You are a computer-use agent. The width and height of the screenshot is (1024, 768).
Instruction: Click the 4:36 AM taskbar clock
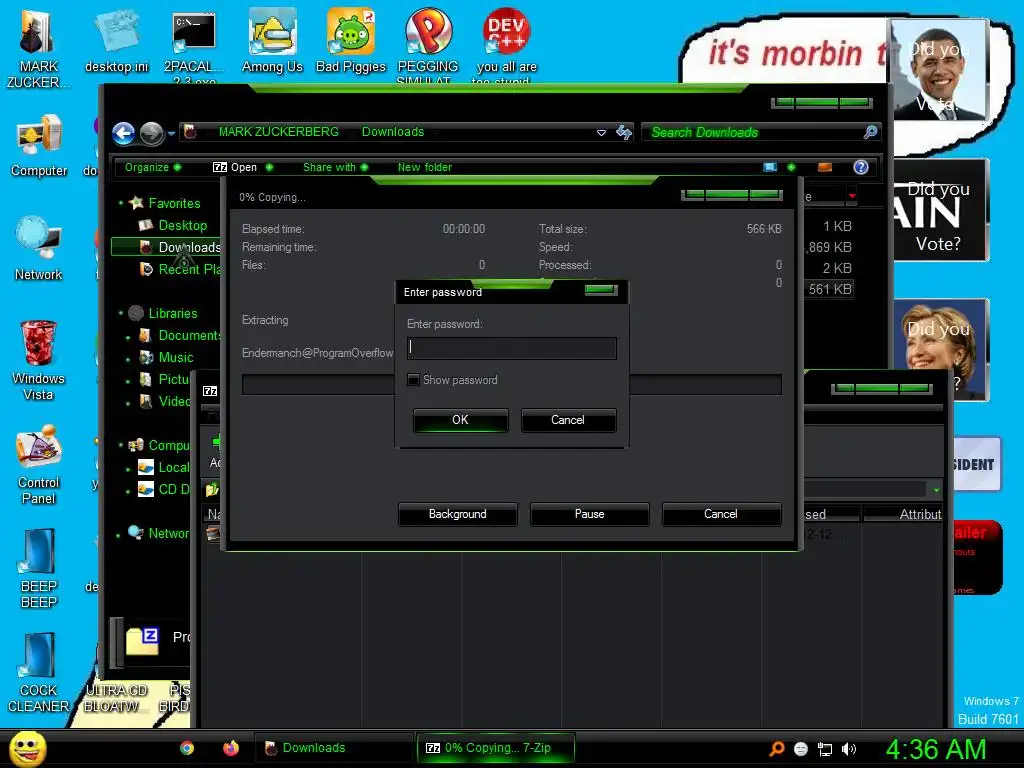[x=935, y=749]
